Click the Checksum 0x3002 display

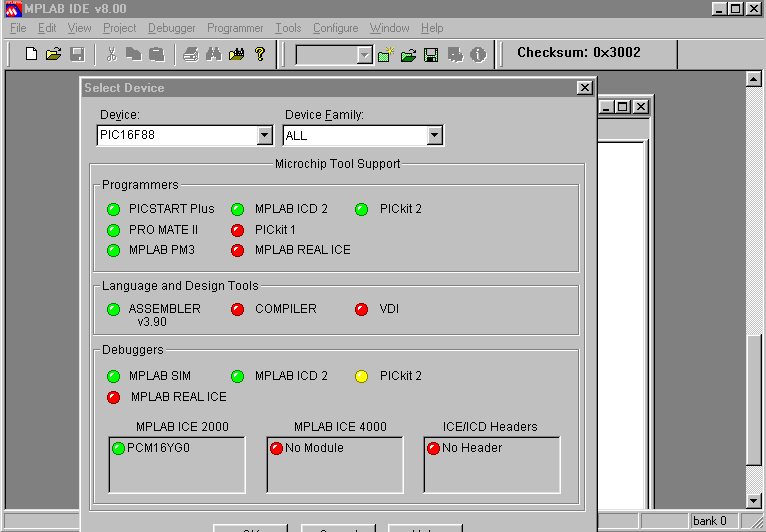click(x=579, y=52)
